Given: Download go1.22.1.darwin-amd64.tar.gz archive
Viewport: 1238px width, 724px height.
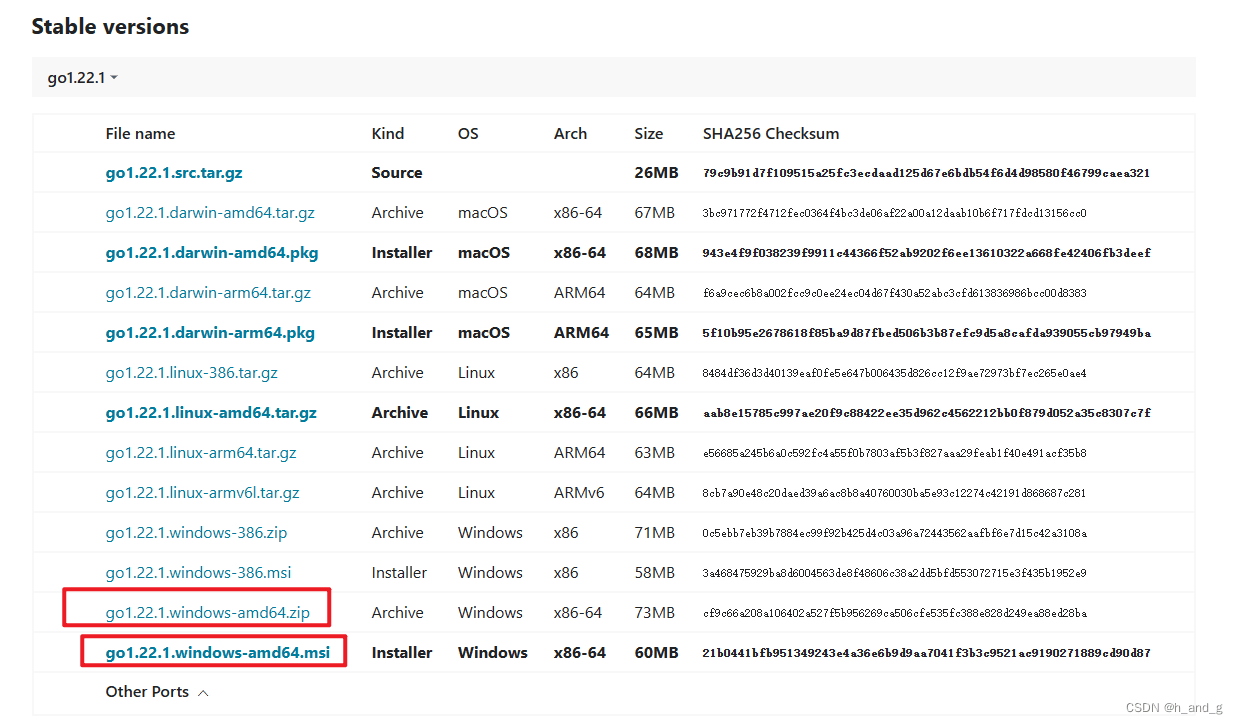Looking at the screenshot, I should point(210,213).
